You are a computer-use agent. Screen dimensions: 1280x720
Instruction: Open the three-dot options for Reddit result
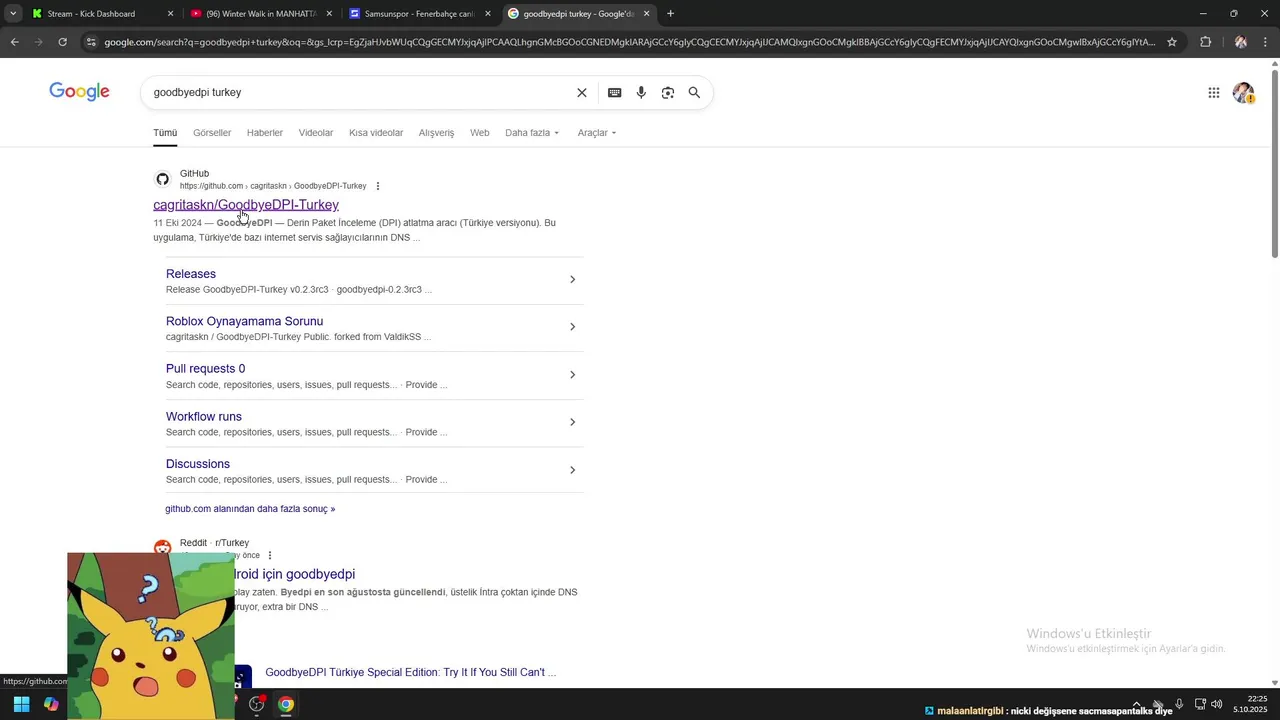coord(270,555)
